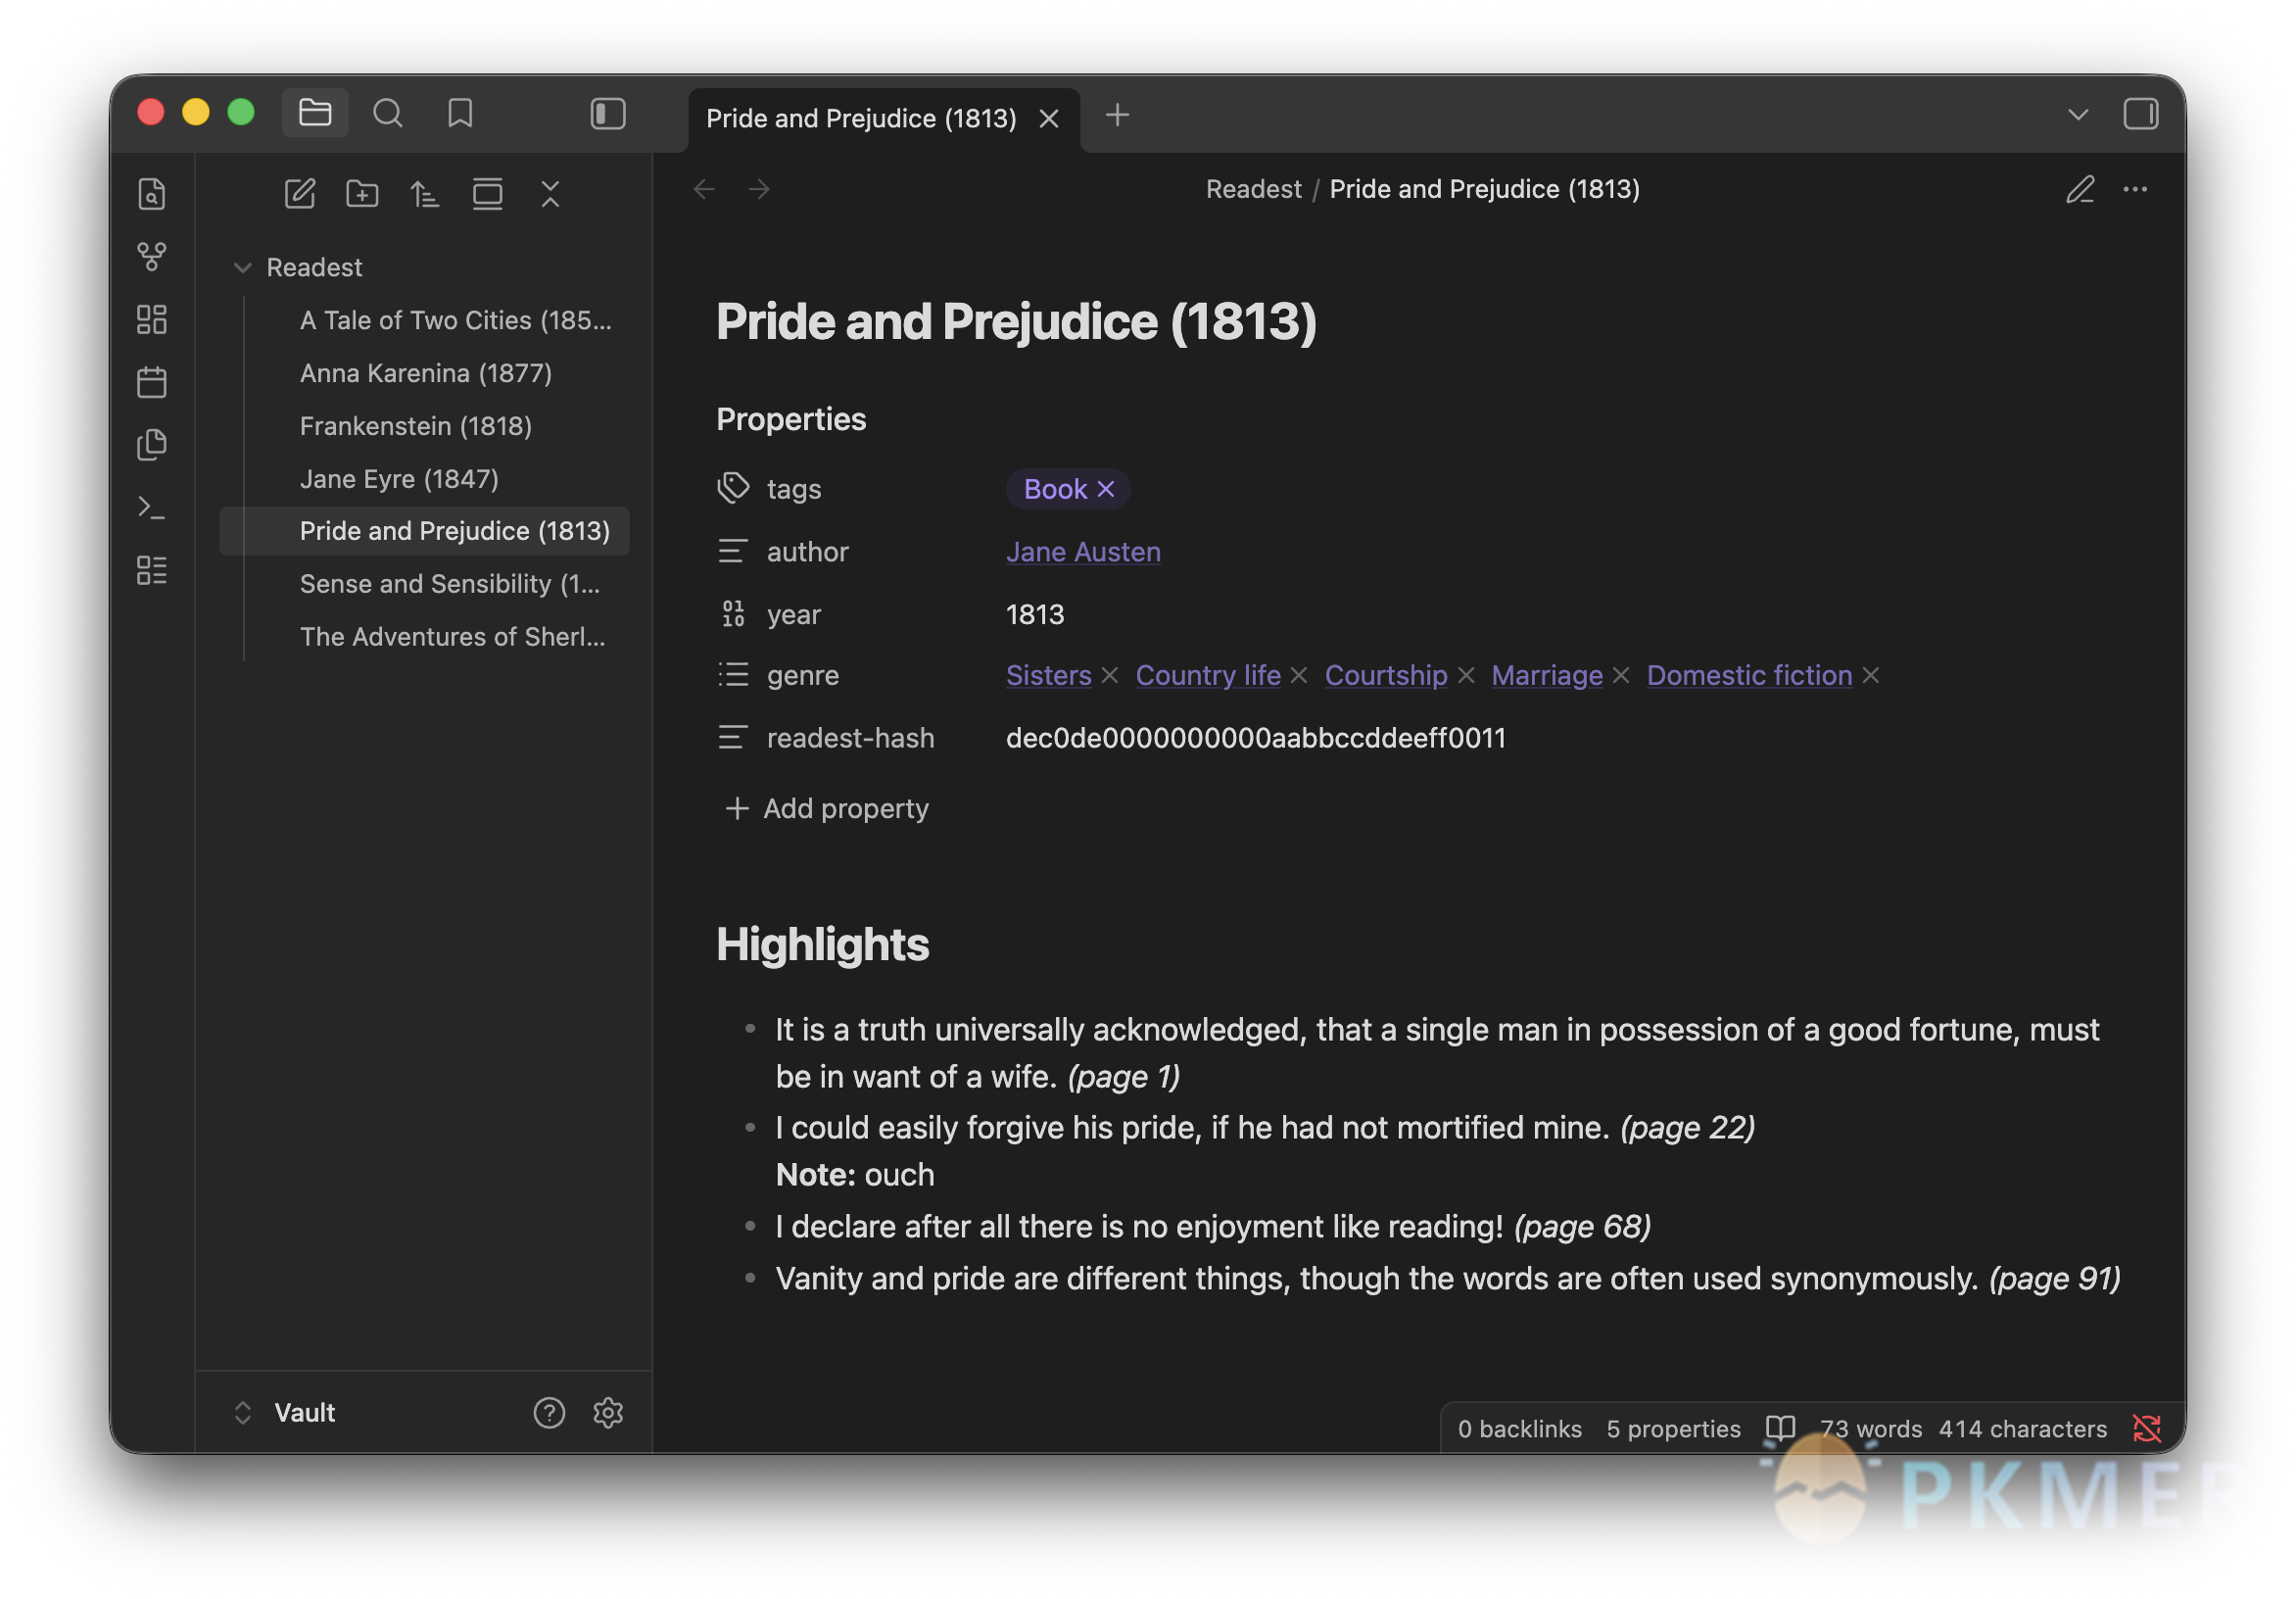The image size is (2296, 1599).
Task: Click the genre property list icon
Action: pyautogui.click(x=733, y=675)
